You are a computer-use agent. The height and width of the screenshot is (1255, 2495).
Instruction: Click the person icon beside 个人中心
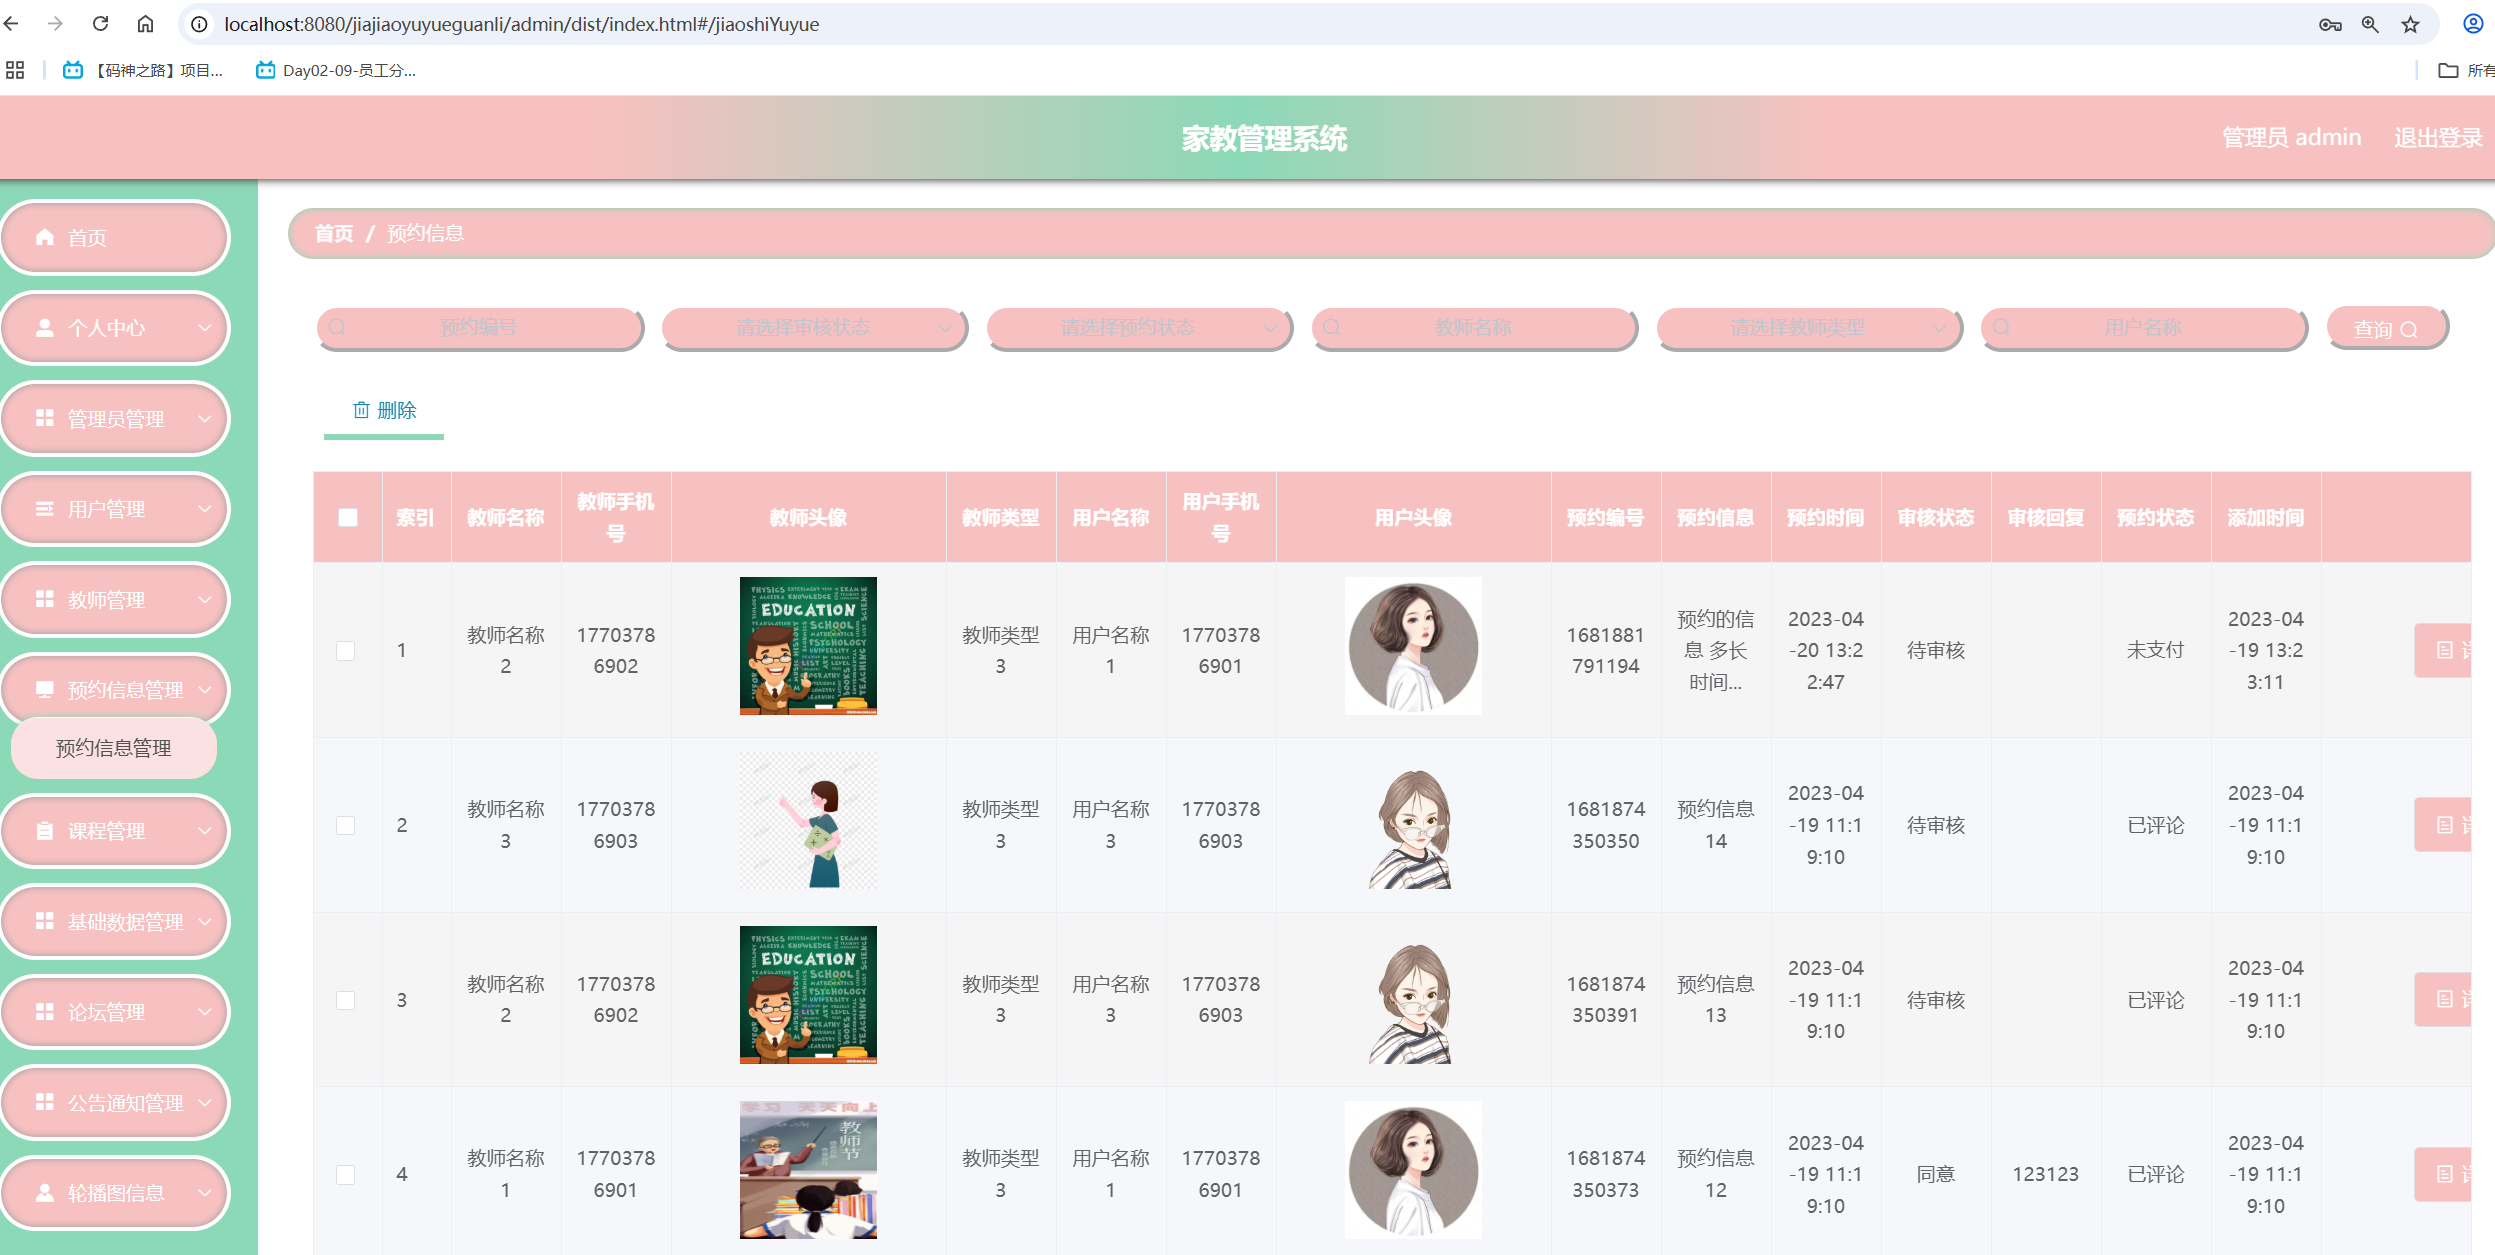click(45, 328)
